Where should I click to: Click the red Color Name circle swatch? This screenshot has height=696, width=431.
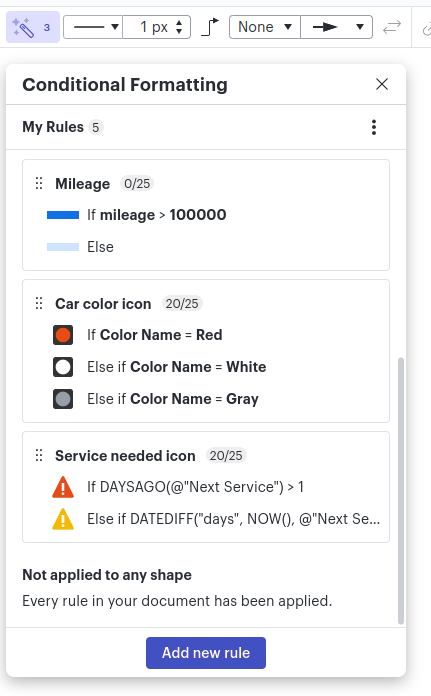click(x=63, y=335)
